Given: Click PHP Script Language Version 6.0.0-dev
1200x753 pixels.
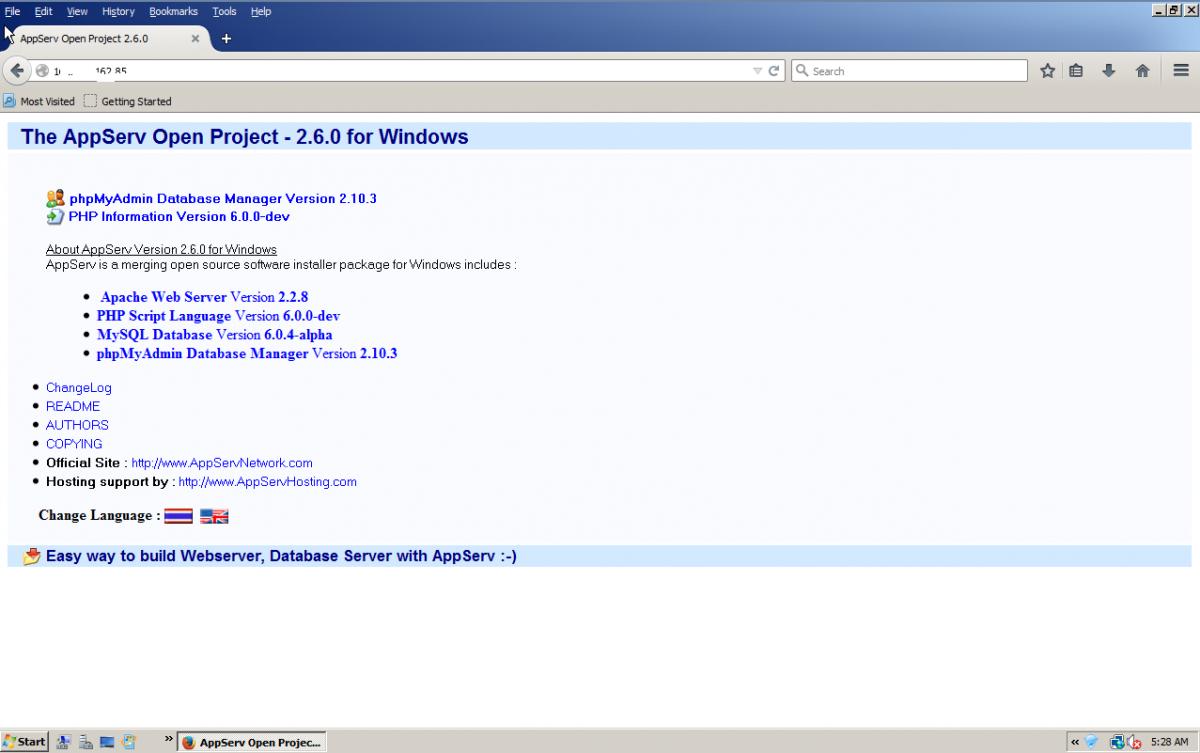Looking at the screenshot, I should [x=218, y=316].
